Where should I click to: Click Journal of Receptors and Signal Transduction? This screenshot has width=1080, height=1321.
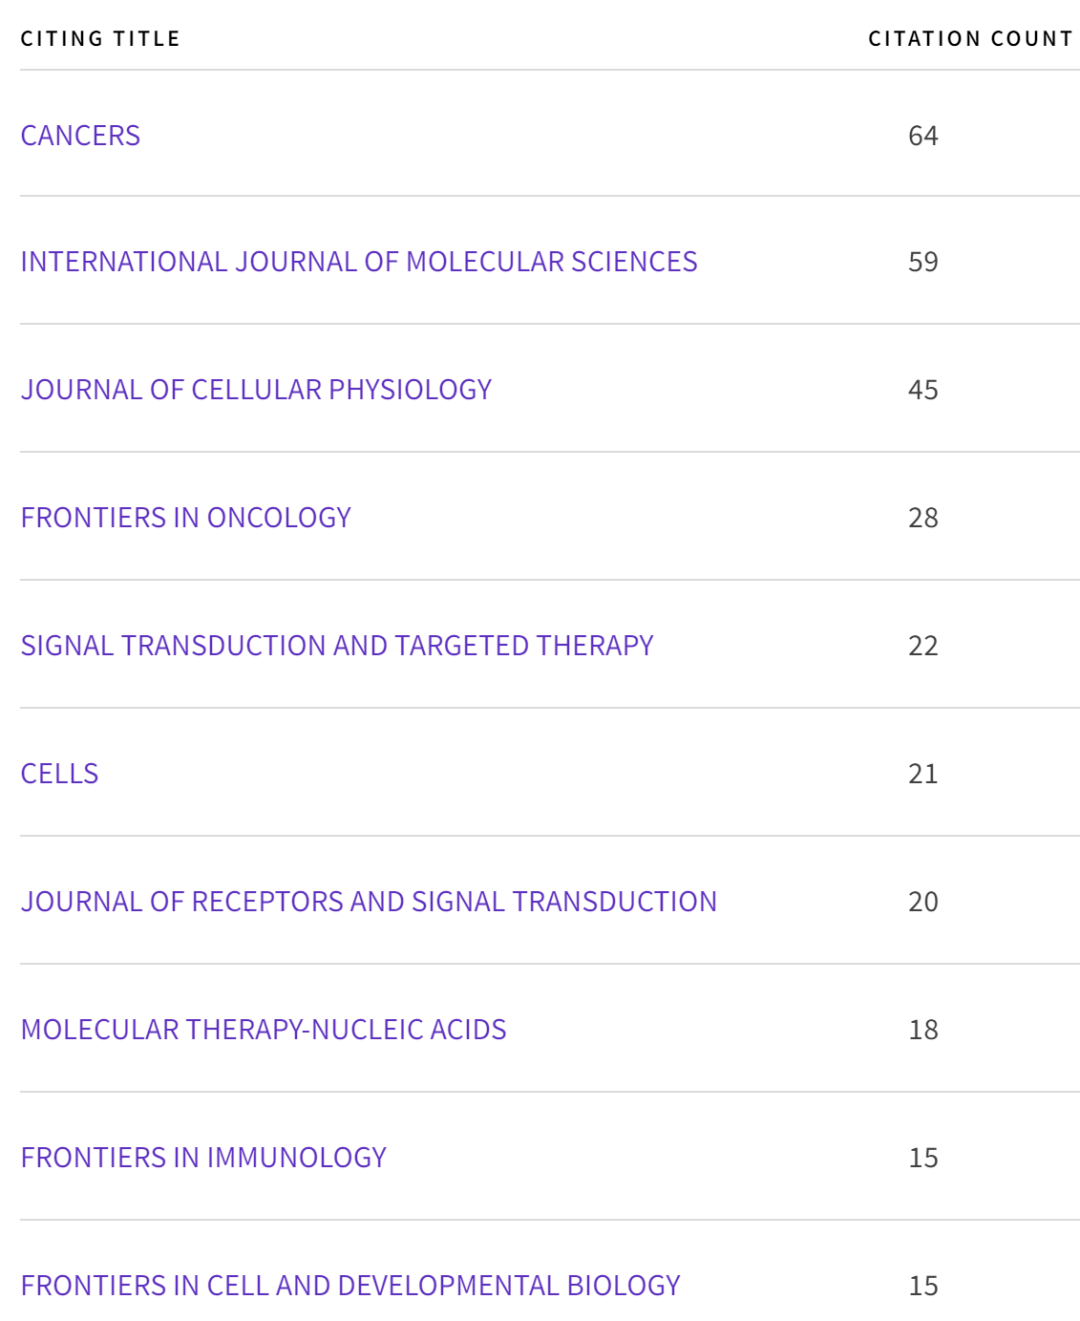click(x=369, y=901)
